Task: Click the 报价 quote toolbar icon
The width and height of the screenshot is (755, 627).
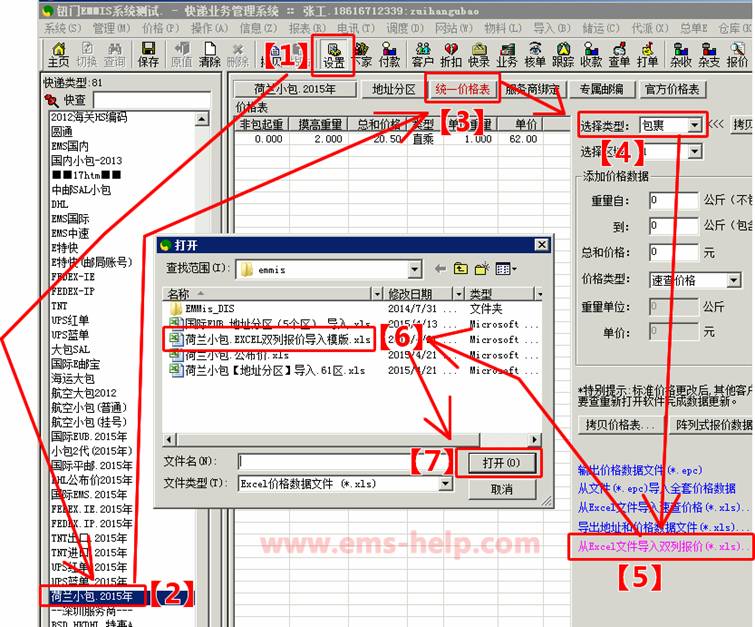Action: coord(737,54)
